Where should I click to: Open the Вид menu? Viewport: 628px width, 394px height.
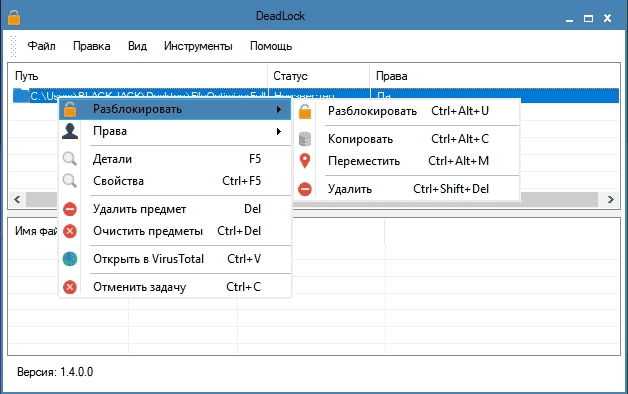coord(137,46)
